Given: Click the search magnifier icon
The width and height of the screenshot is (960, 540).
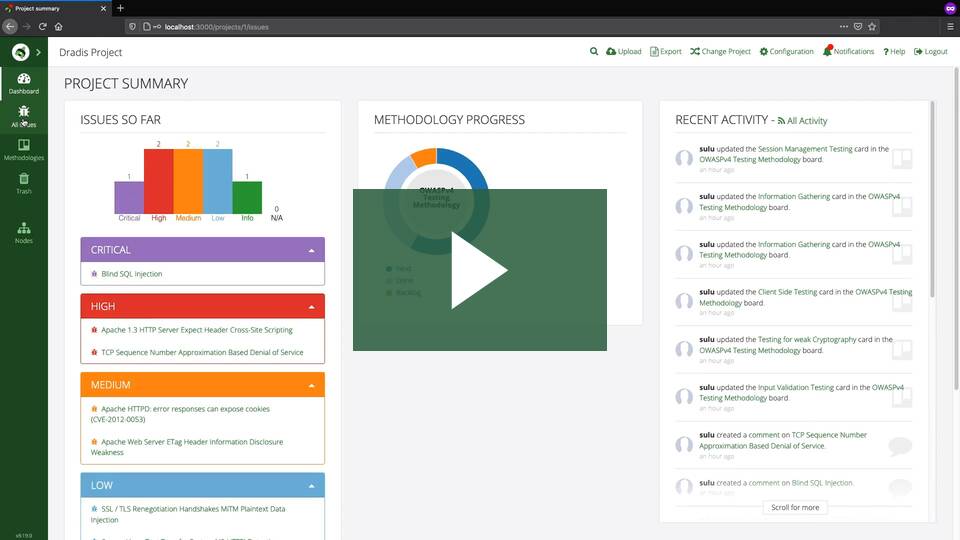Looking at the screenshot, I should pyautogui.click(x=594, y=51).
